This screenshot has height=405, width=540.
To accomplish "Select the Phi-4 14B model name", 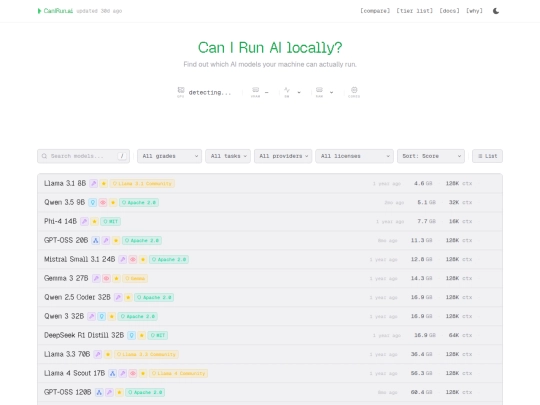I will (60, 221).
